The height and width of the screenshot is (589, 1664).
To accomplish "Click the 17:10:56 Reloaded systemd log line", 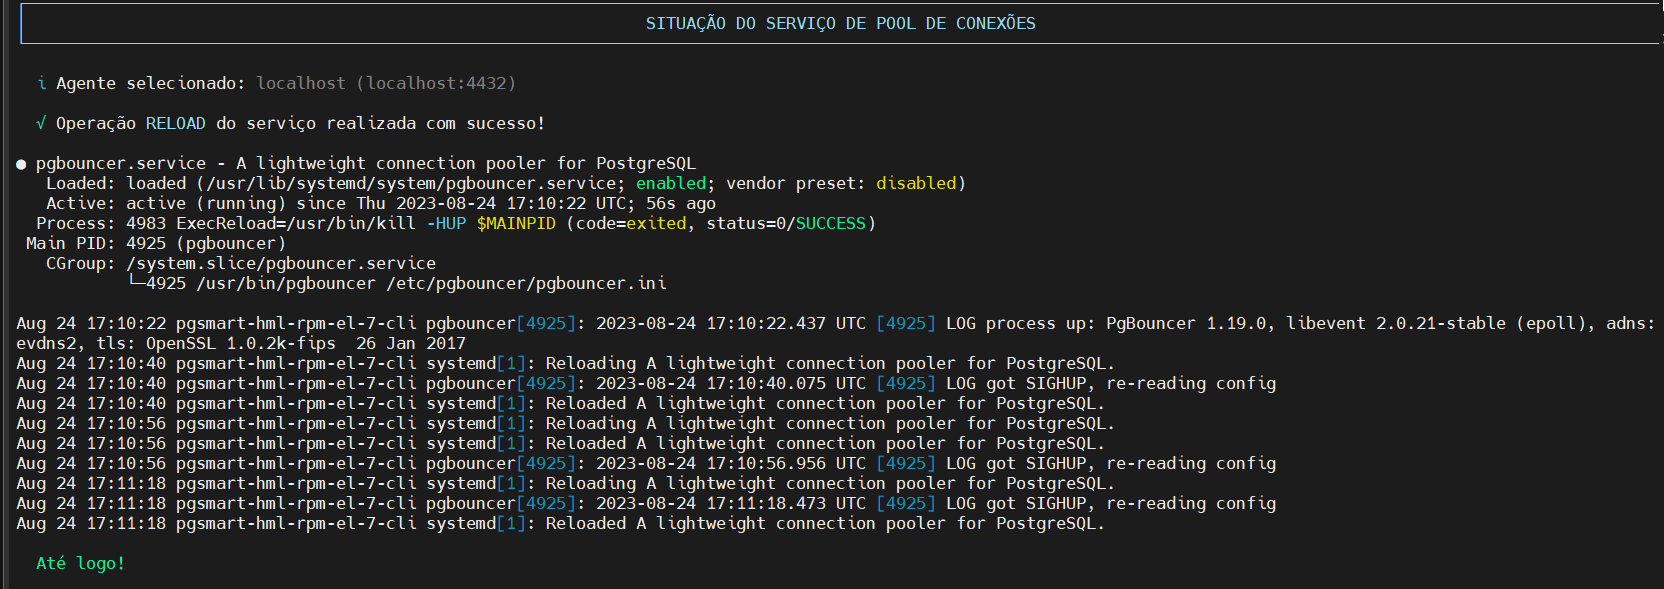I will point(561,443).
